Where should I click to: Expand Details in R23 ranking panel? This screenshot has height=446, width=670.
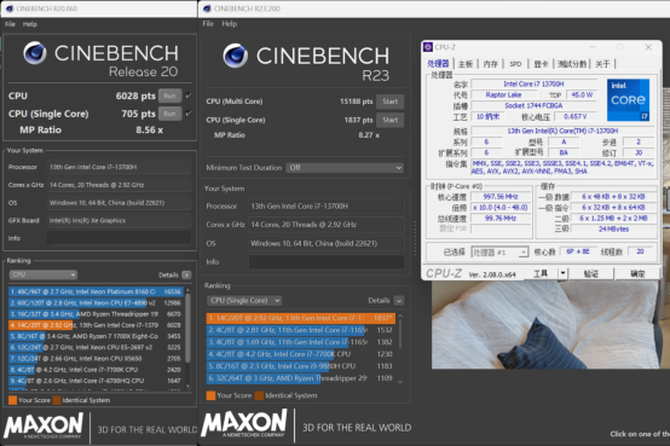pos(399,301)
